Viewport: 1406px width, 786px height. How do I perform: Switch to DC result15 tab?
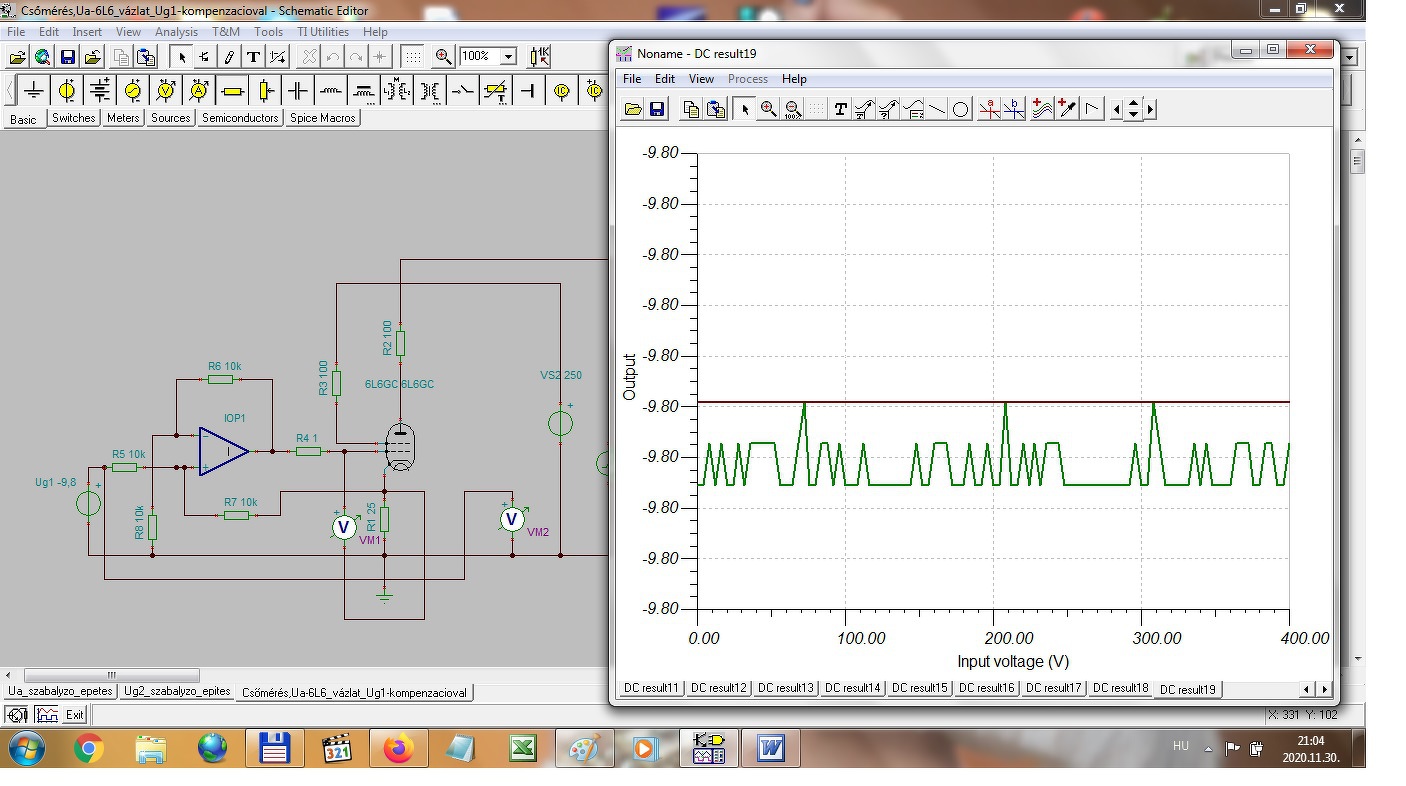pos(920,688)
